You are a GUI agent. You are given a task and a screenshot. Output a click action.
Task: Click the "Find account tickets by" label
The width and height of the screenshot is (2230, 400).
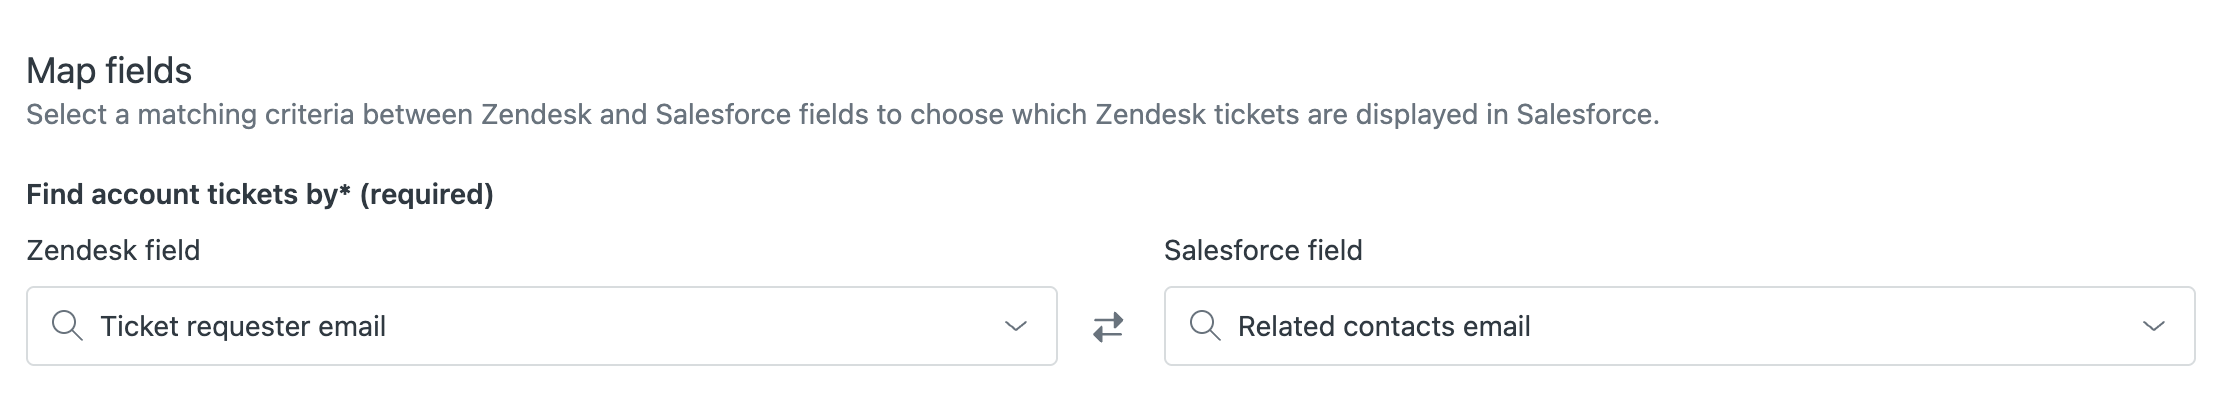click(182, 194)
